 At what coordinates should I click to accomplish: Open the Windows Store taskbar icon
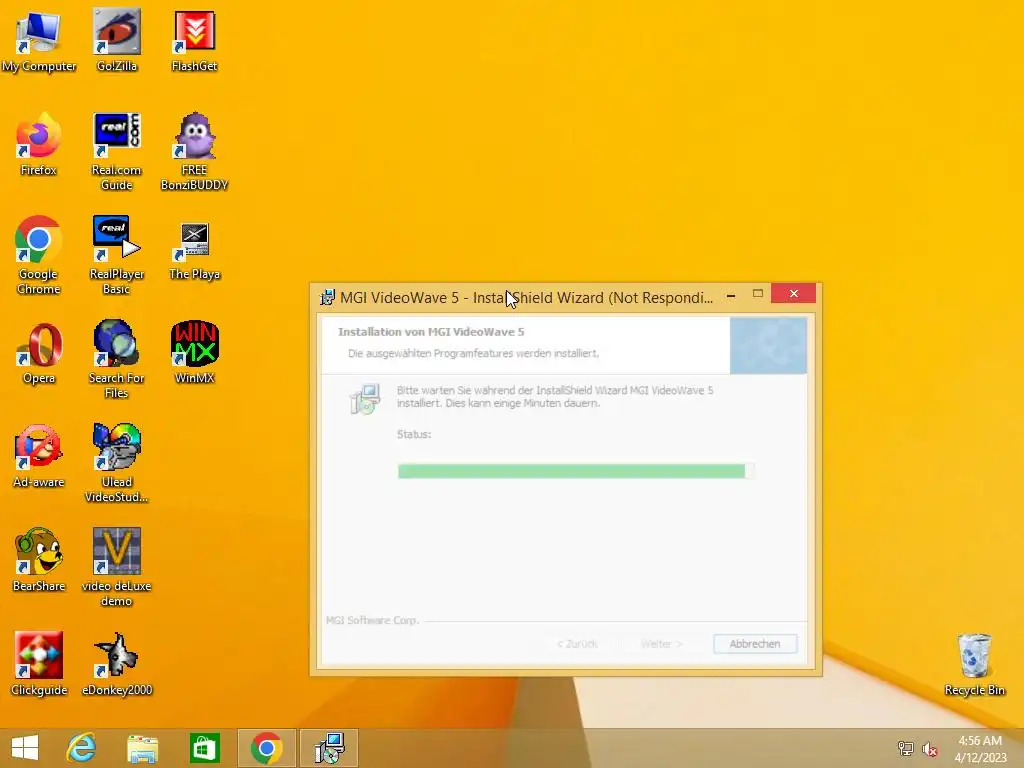pos(204,748)
